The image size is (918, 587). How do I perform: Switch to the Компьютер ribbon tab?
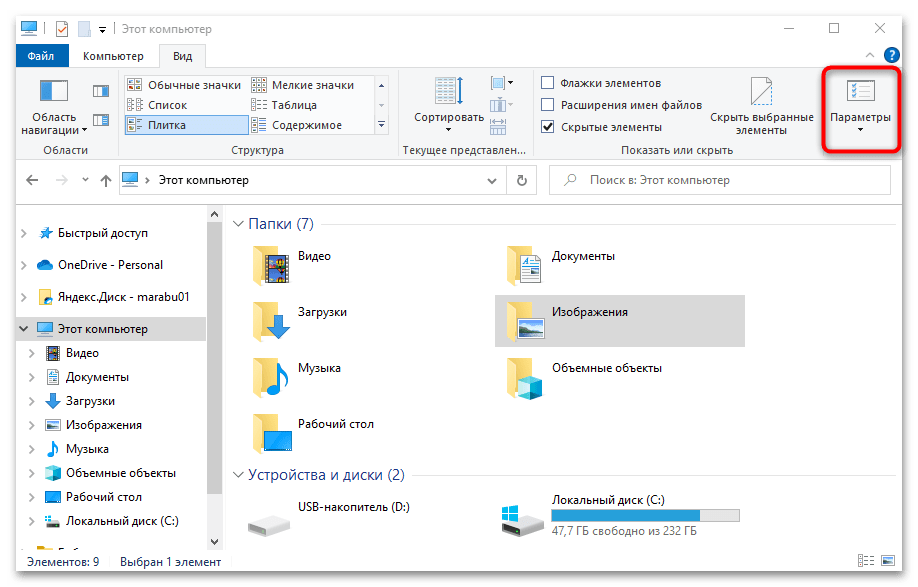pos(113,57)
